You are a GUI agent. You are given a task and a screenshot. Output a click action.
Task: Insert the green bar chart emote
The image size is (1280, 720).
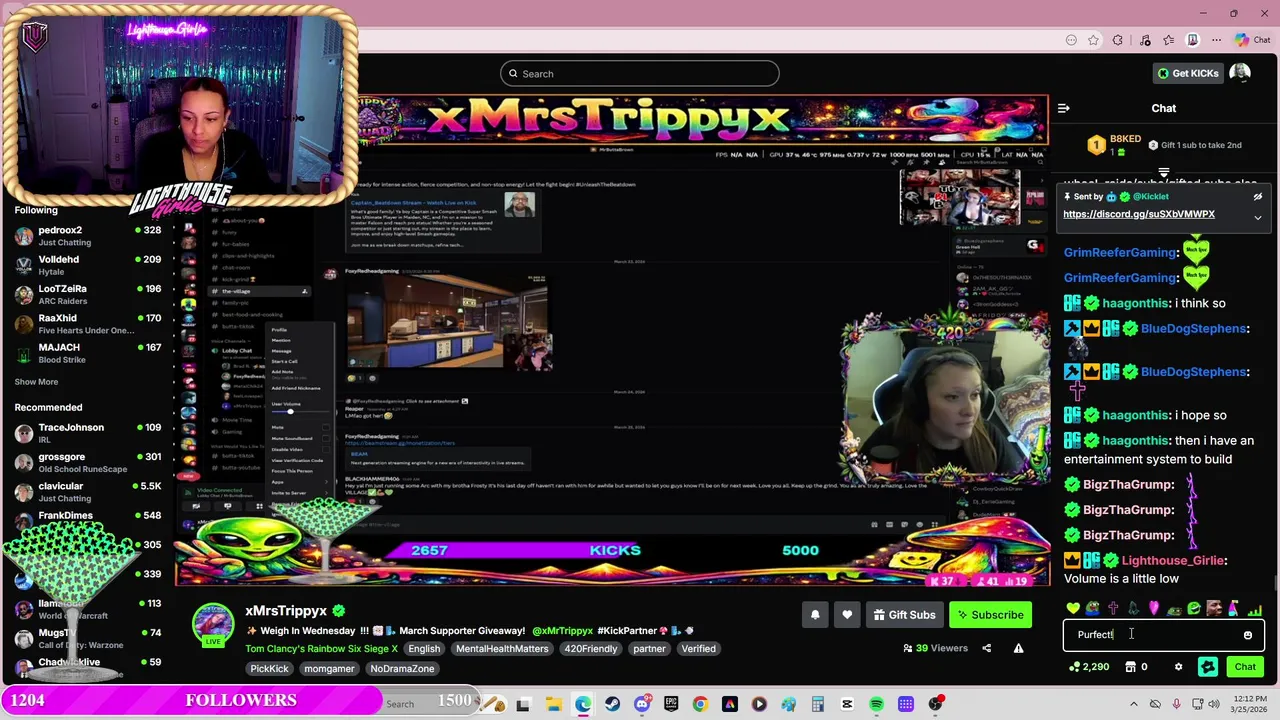(1254, 608)
